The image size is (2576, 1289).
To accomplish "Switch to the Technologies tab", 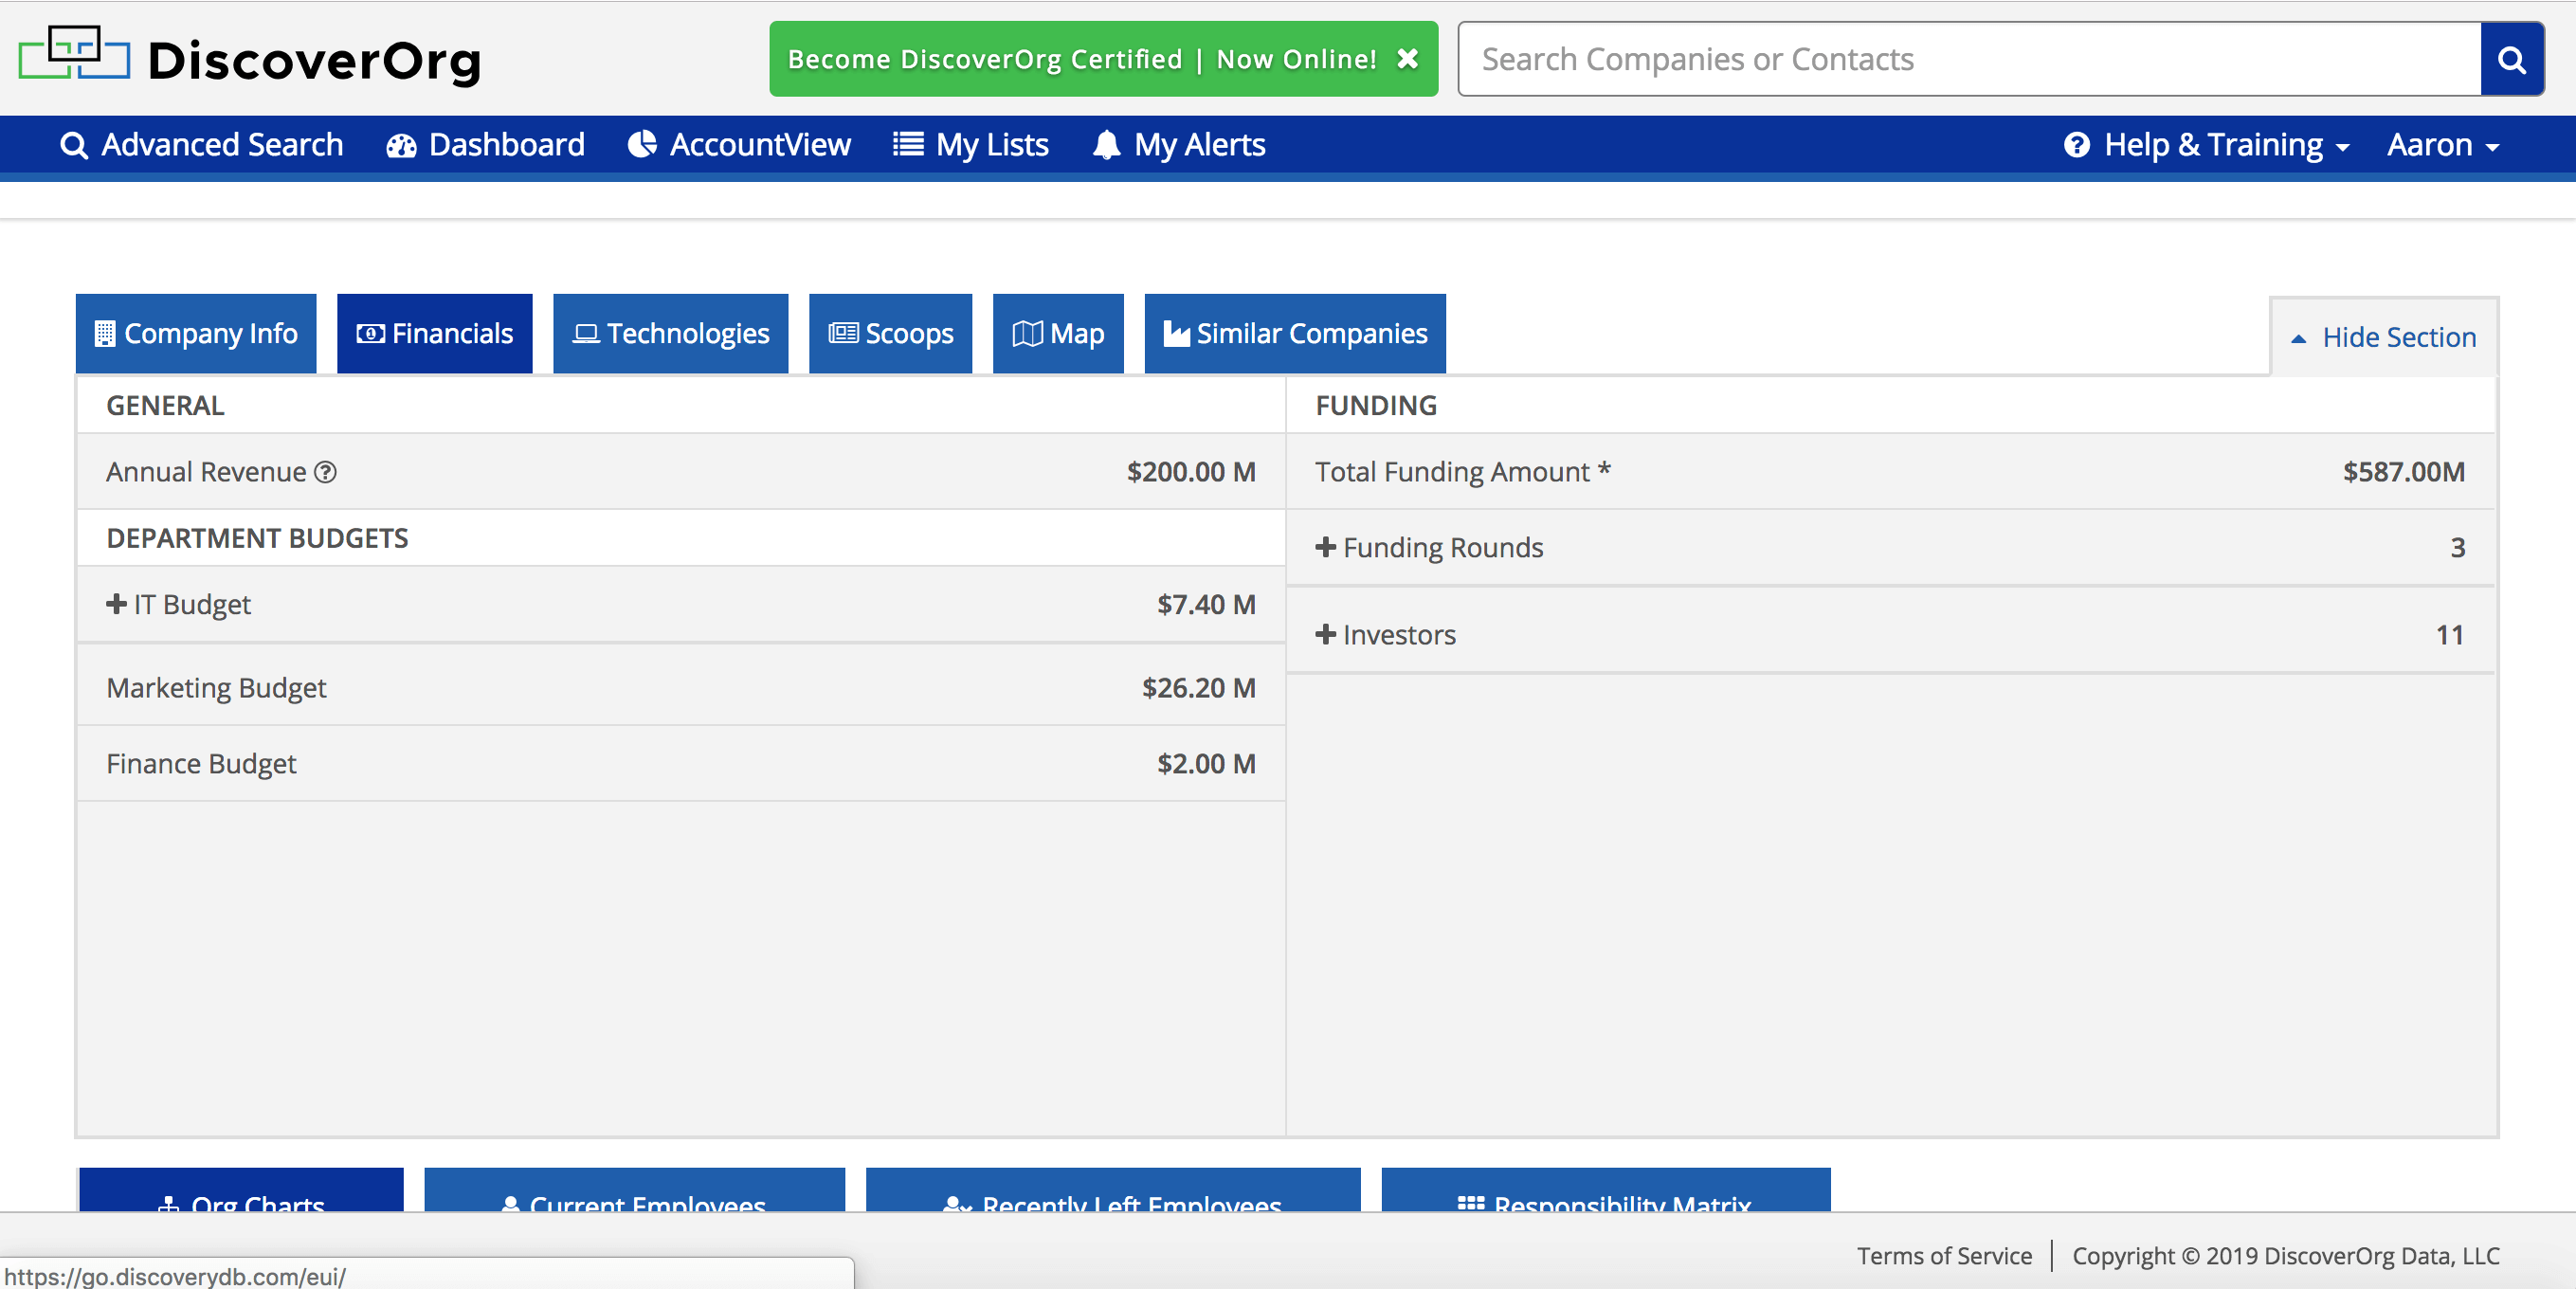I will [x=670, y=333].
